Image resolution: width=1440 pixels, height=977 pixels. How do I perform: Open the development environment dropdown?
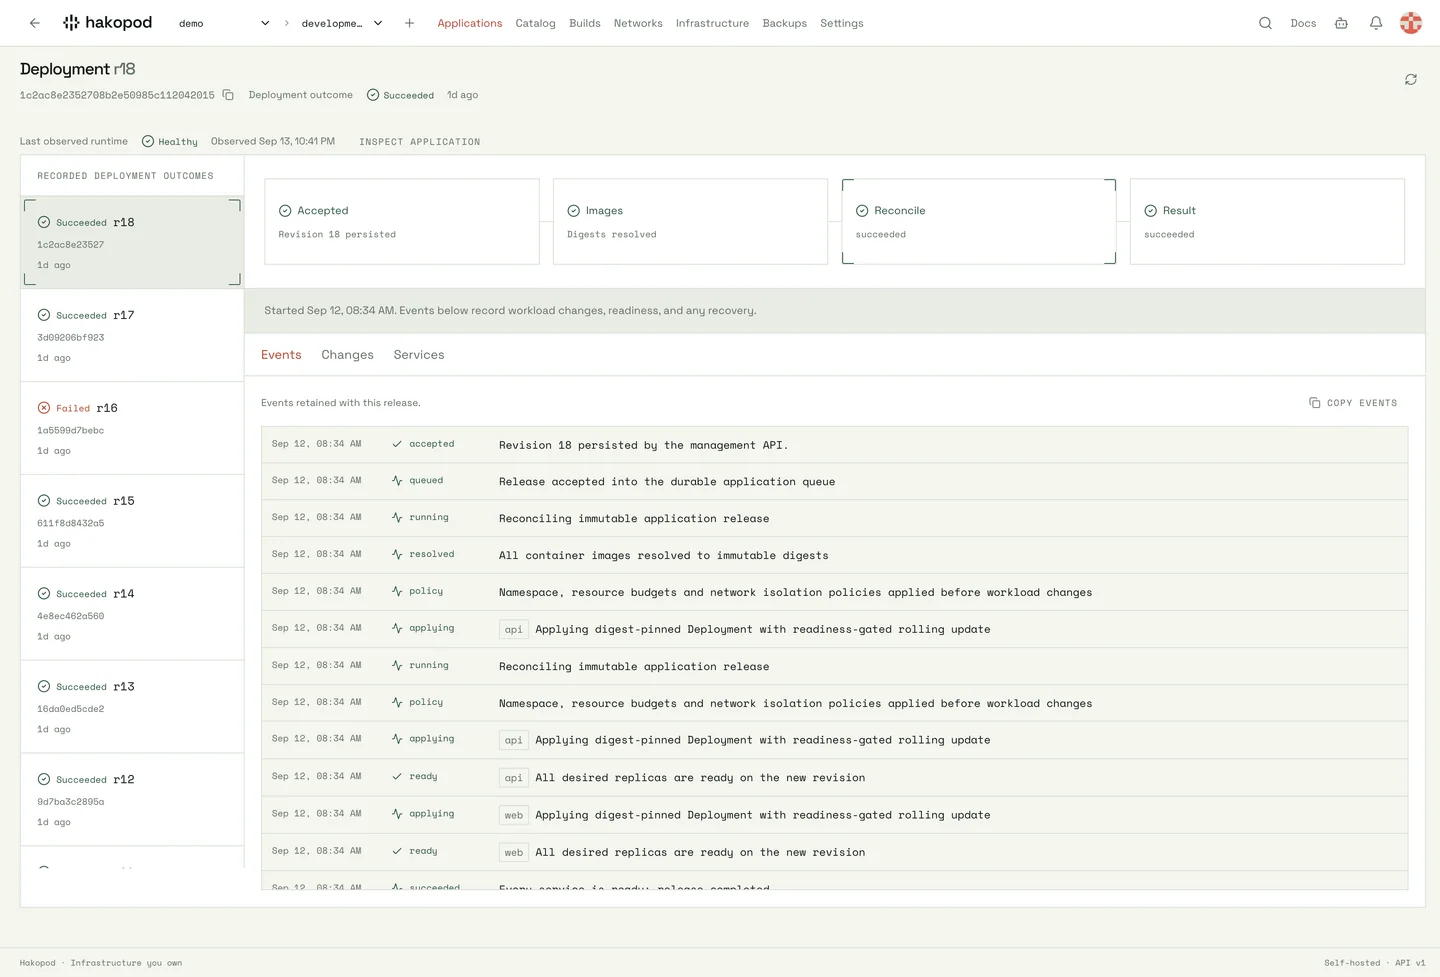[342, 23]
